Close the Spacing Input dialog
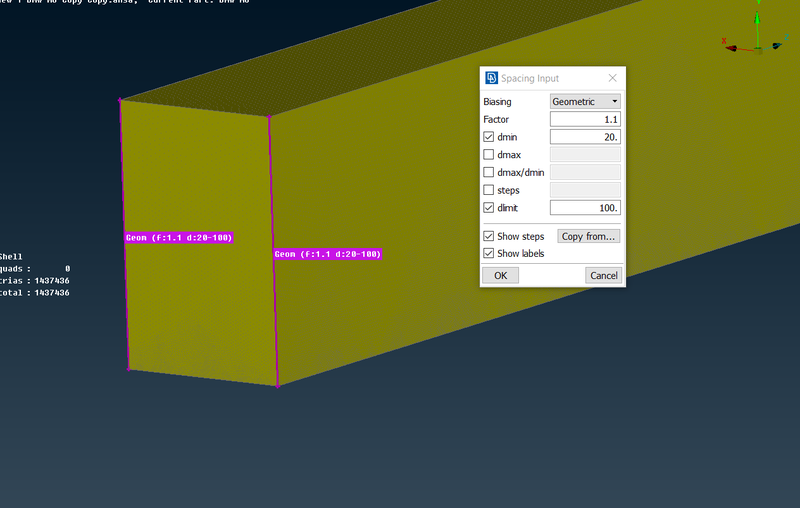Viewport: 800px width, 508px height. pos(612,78)
